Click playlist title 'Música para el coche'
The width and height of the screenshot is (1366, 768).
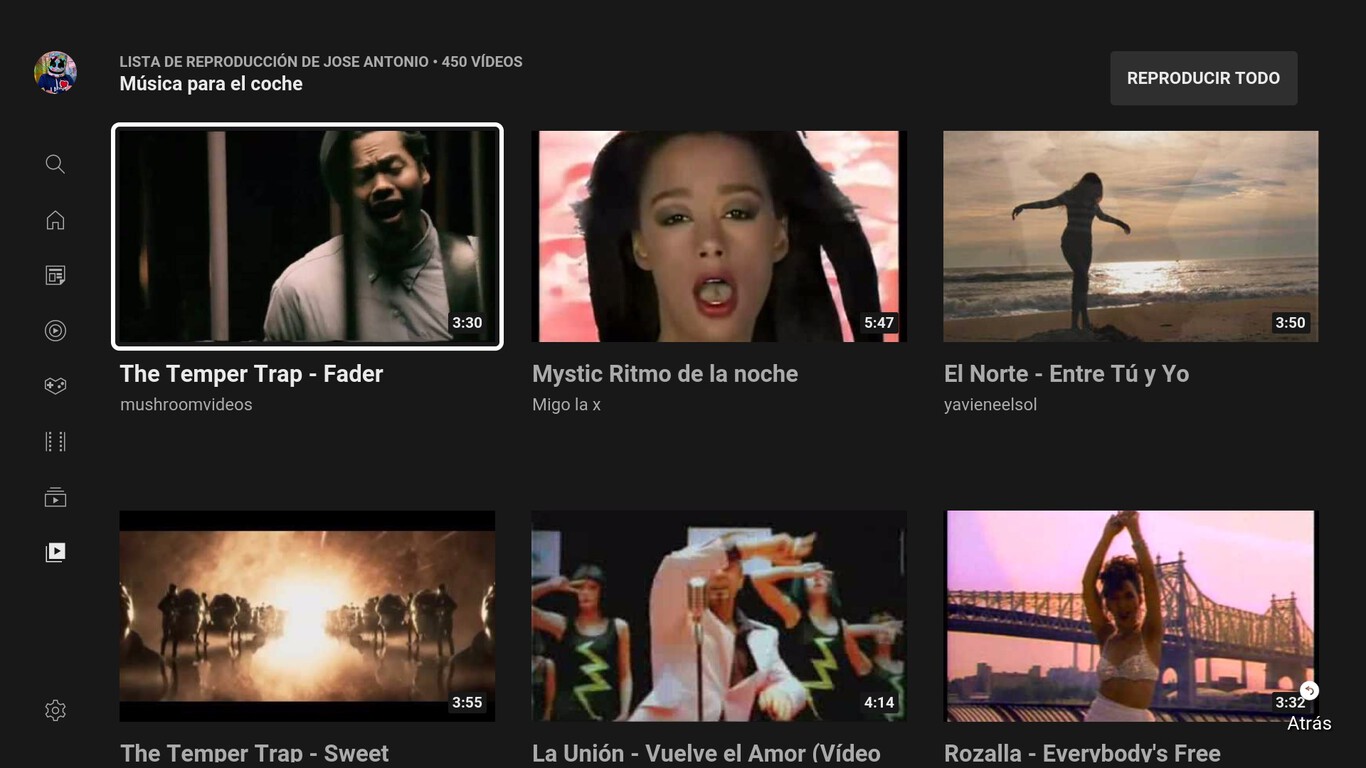tap(211, 84)
